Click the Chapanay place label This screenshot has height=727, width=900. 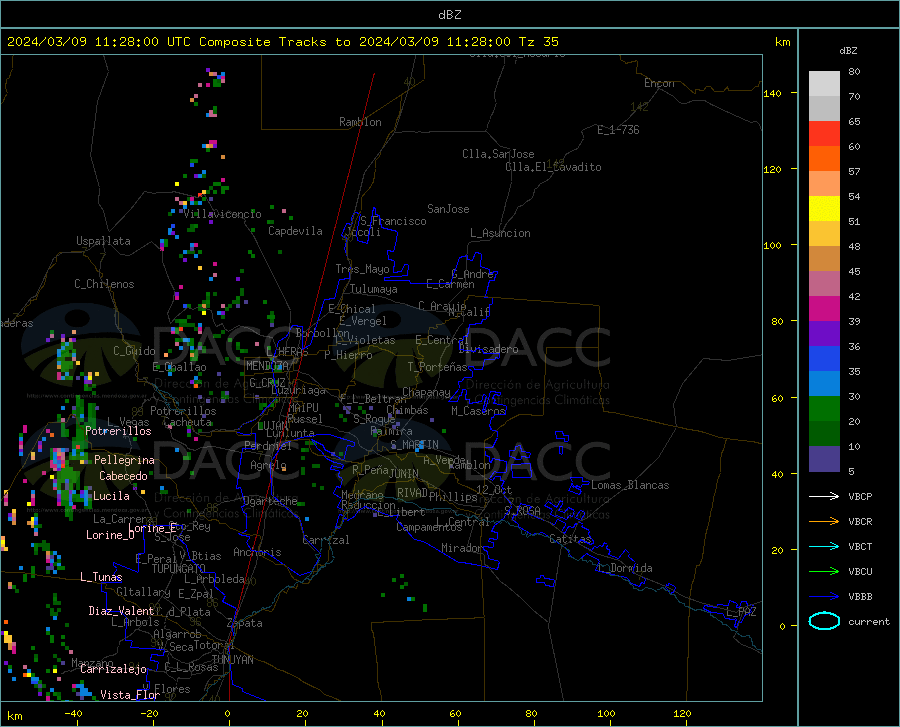pyautogui.click(x=426, y=392)
